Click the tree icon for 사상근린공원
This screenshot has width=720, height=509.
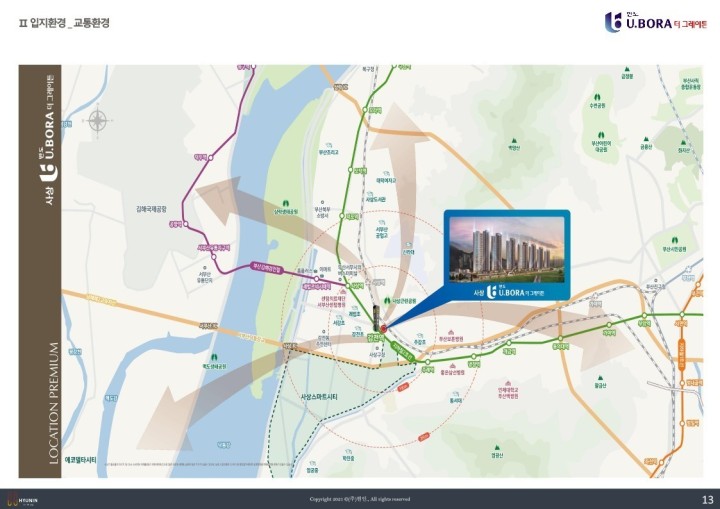[x=387, y=300]
